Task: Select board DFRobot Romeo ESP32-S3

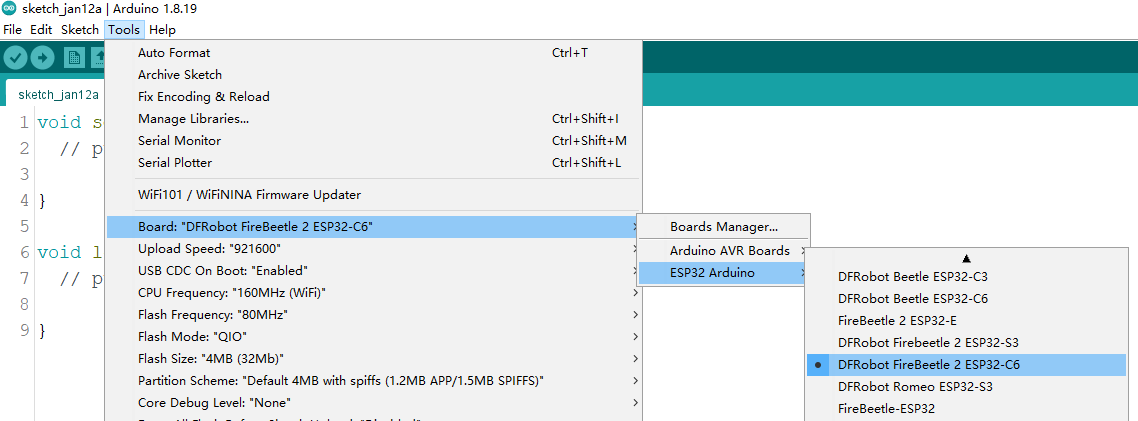Action: pos(966,387)
